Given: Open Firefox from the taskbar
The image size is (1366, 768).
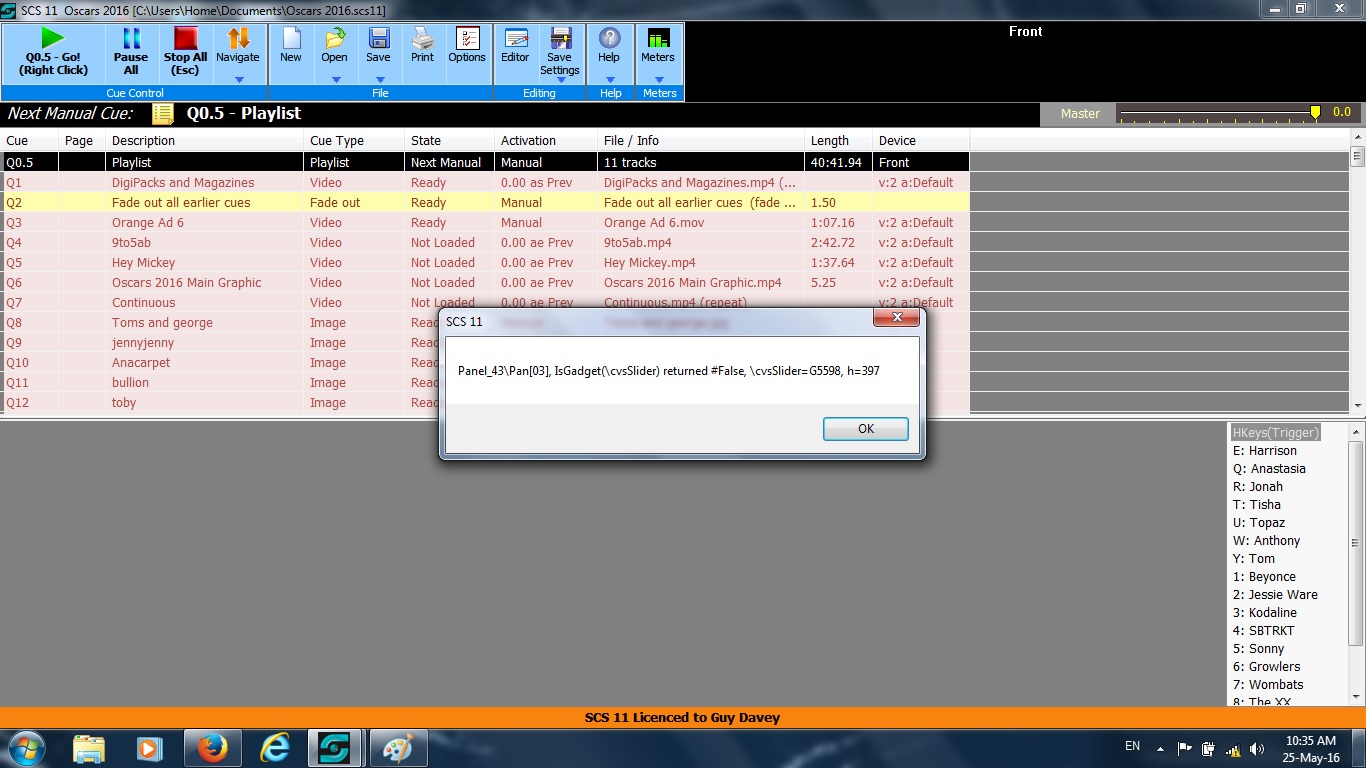Looking at the screenshot, I should click(212, 748).
